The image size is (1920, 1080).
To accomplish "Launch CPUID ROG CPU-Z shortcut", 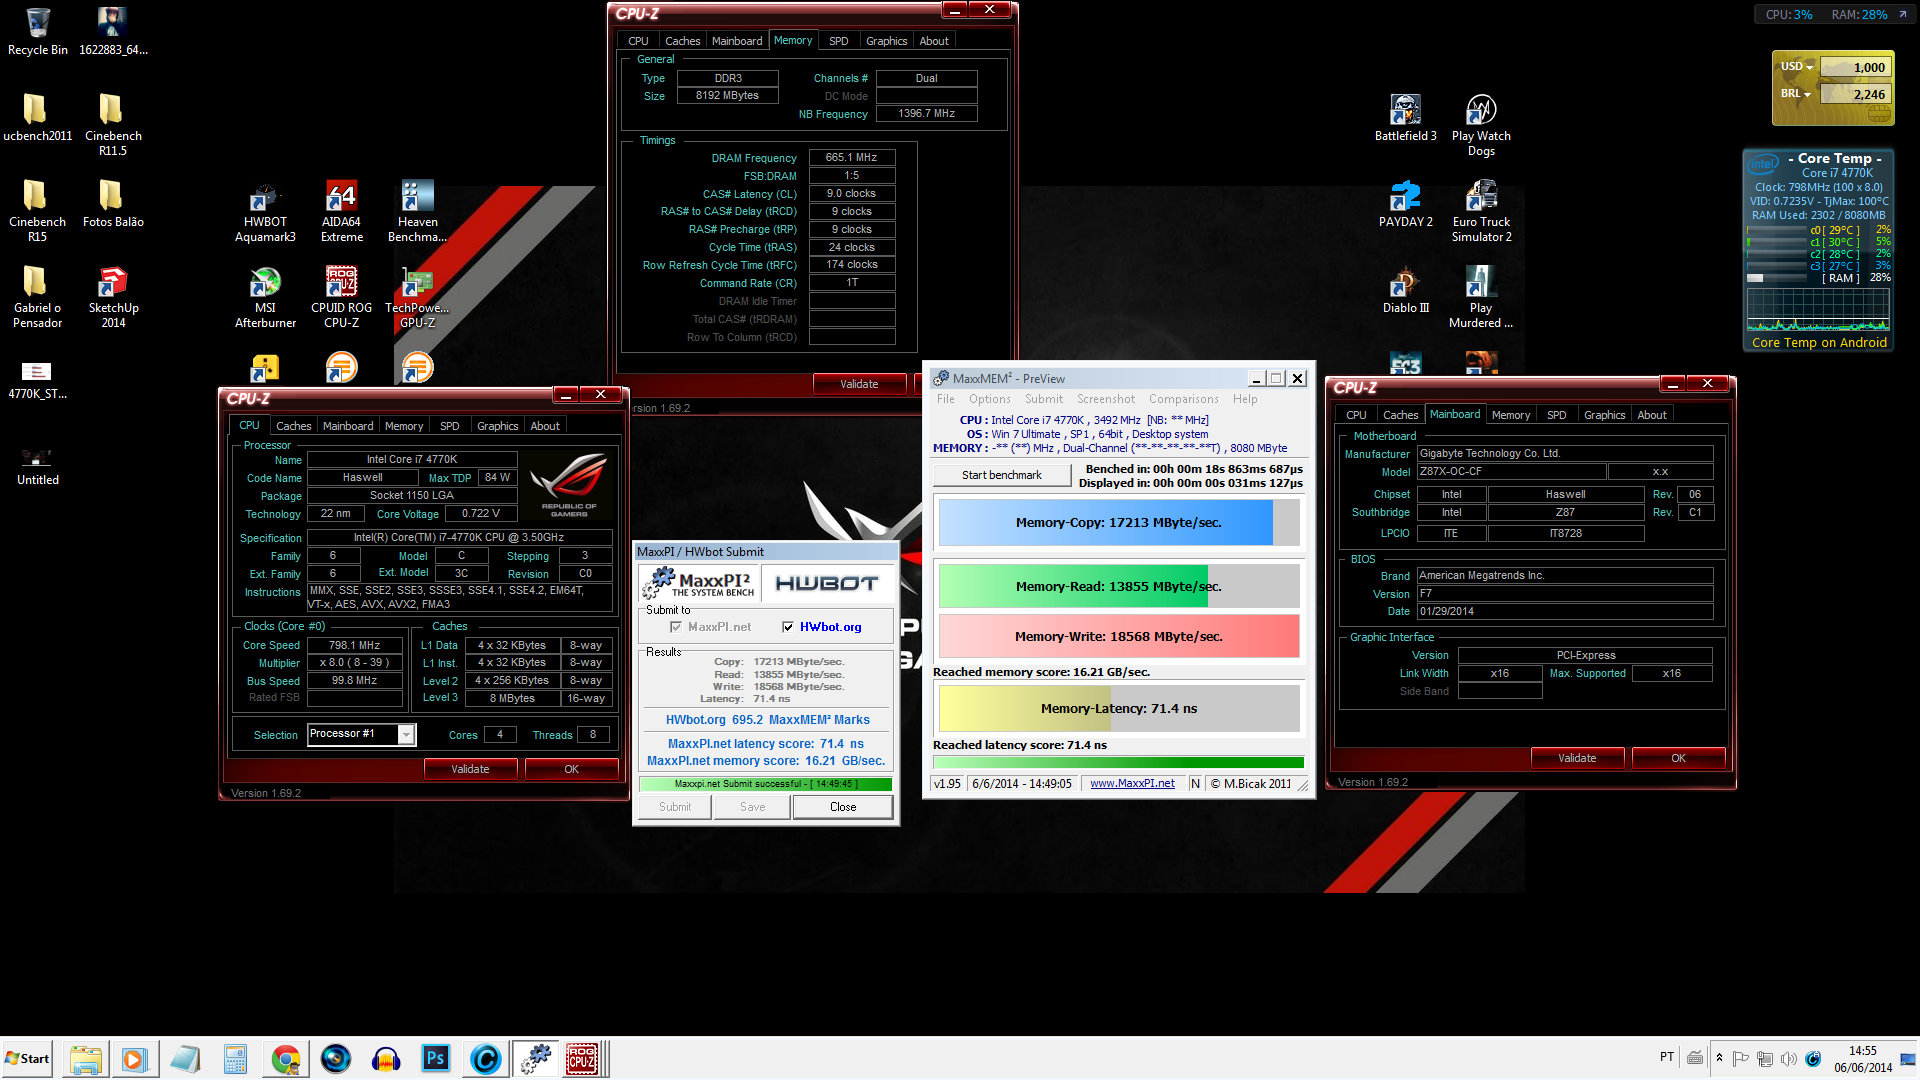I will pyautogui.click(x=341, y=296).
